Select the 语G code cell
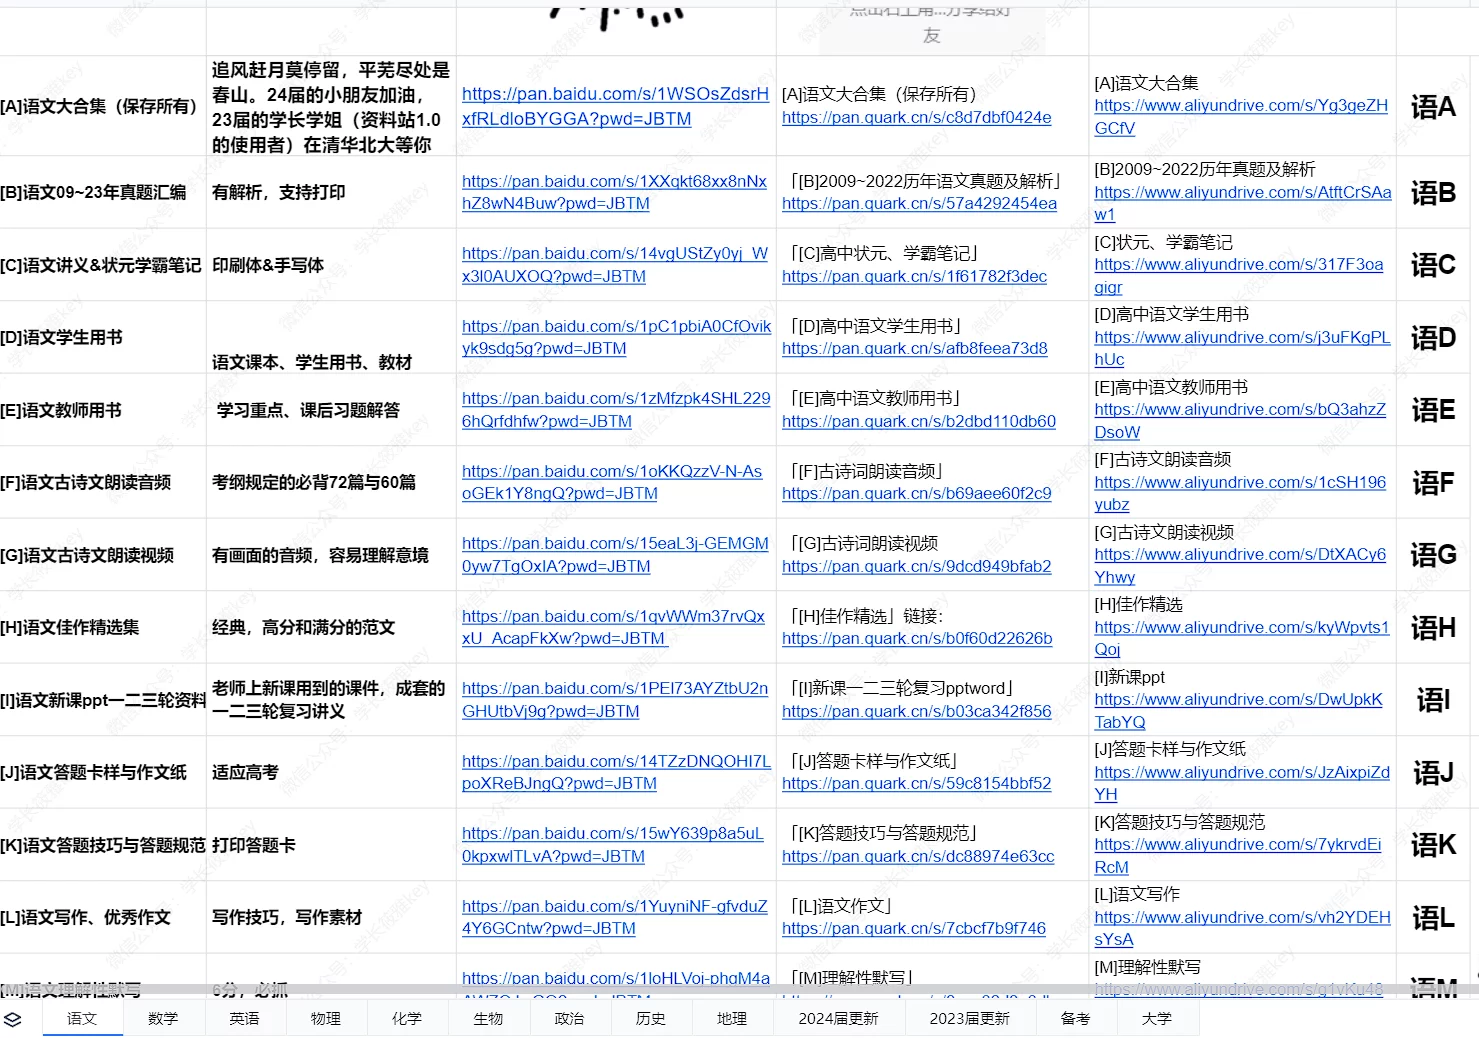Viewport: 1479px width, 1038px height. [x=1432, y=555]
